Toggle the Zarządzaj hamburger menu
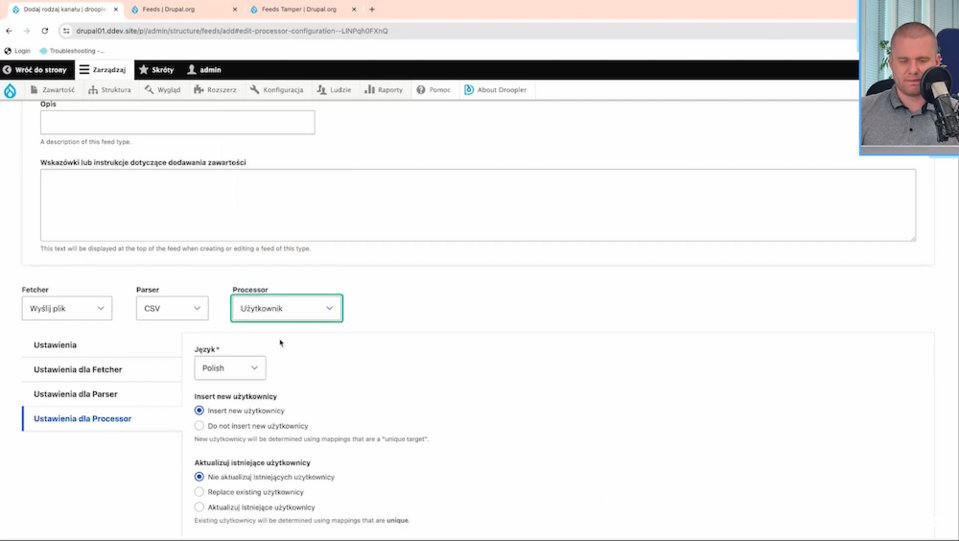Screen dimensions: 959x541 click(84, 70)
